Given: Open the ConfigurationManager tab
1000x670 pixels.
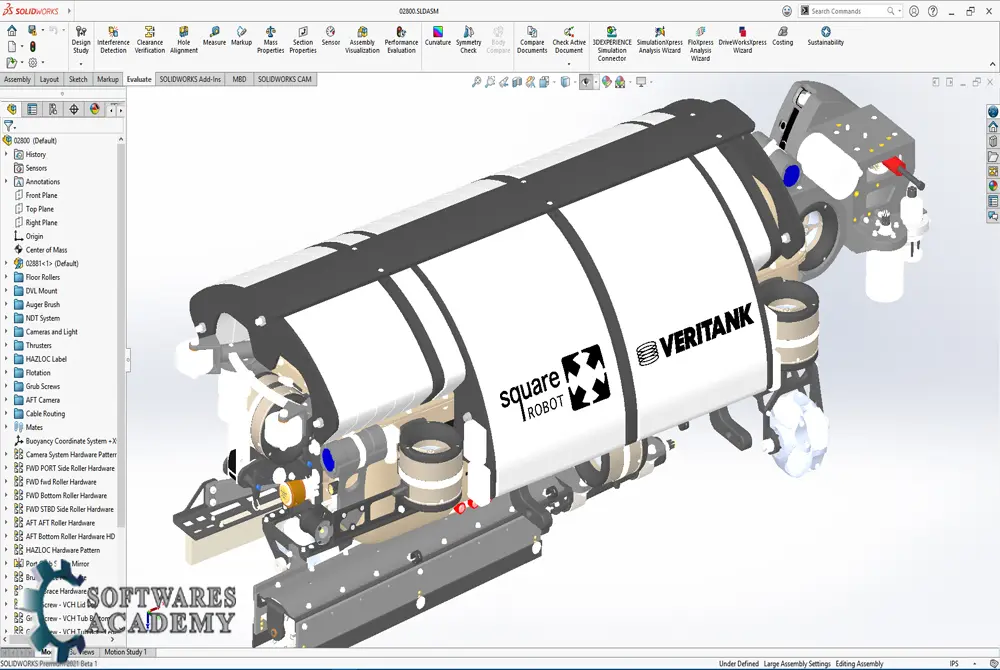Looking at the screenshot, I should [53, 109].
